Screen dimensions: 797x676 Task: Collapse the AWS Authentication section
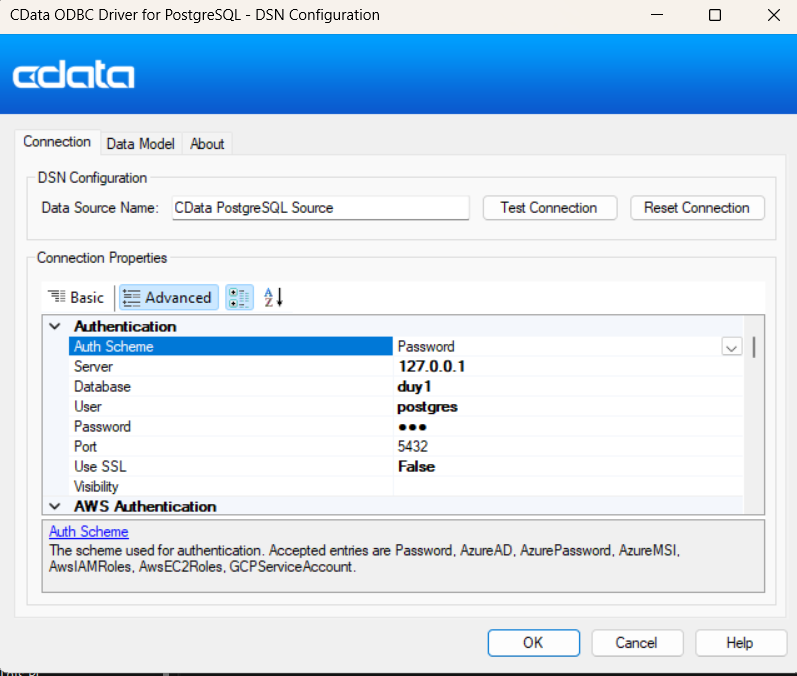point(55,506)
